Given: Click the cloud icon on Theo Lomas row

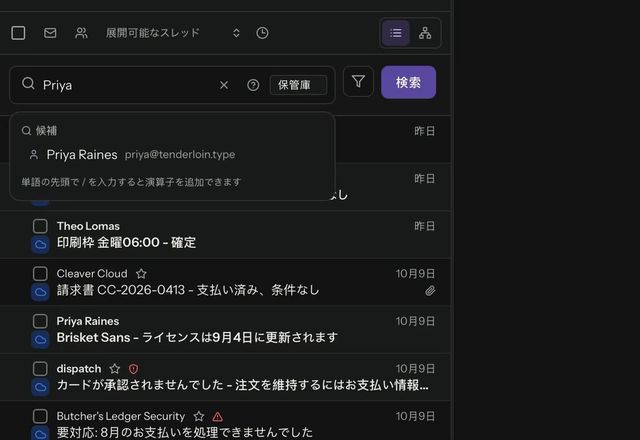Looking at the screenshot, I should coord(40,244).
